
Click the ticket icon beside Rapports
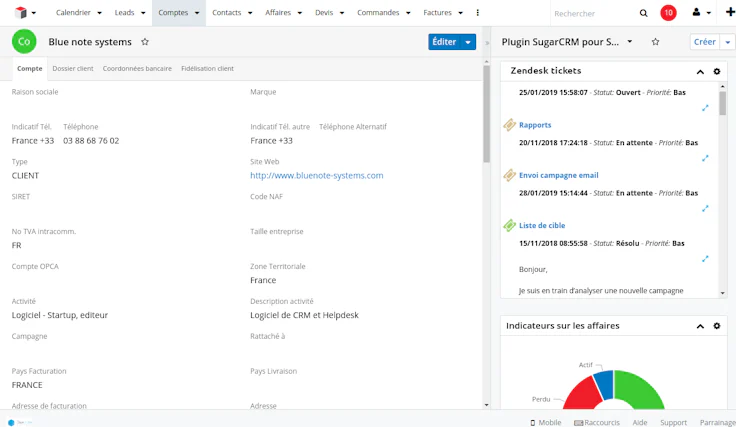point(509,125)
